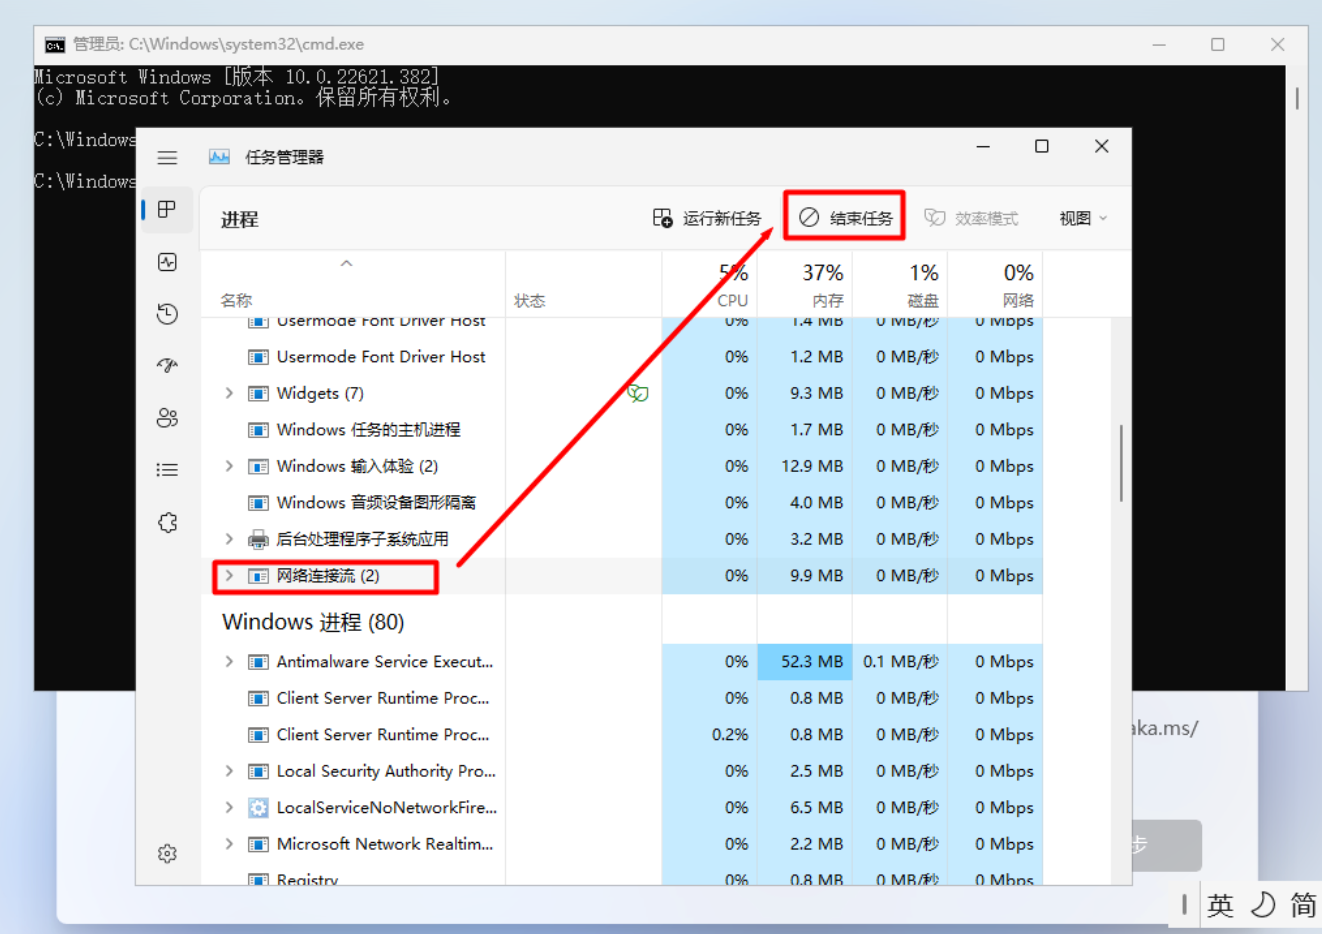The width and height of the screenshot is (1322, 934).
Task: Expand the 网络连接流 (2) group
Action: coord(229,576)
